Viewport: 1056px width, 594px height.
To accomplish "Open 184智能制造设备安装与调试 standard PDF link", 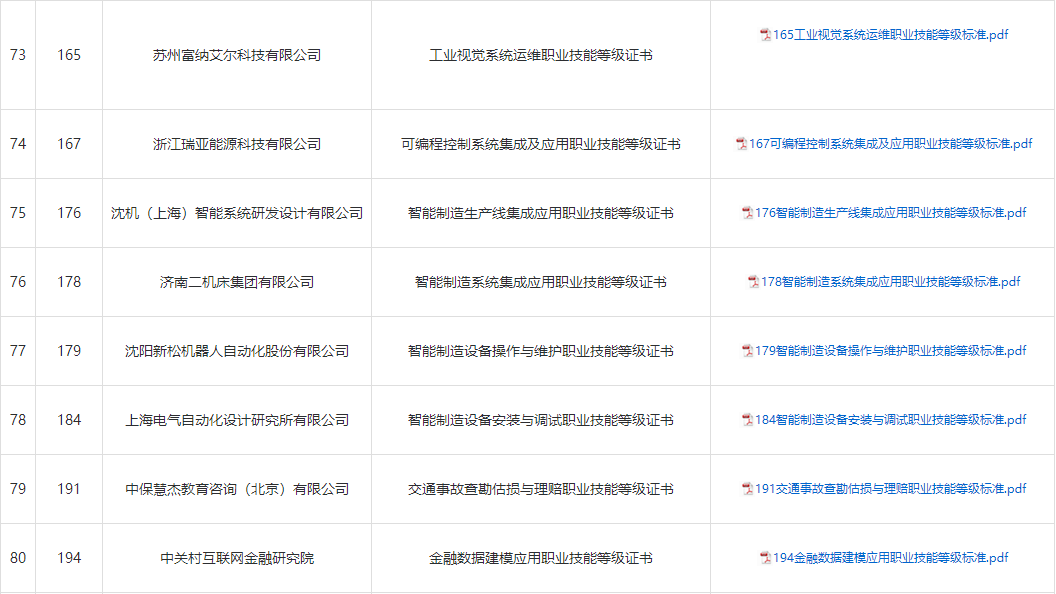I will 890,420.
